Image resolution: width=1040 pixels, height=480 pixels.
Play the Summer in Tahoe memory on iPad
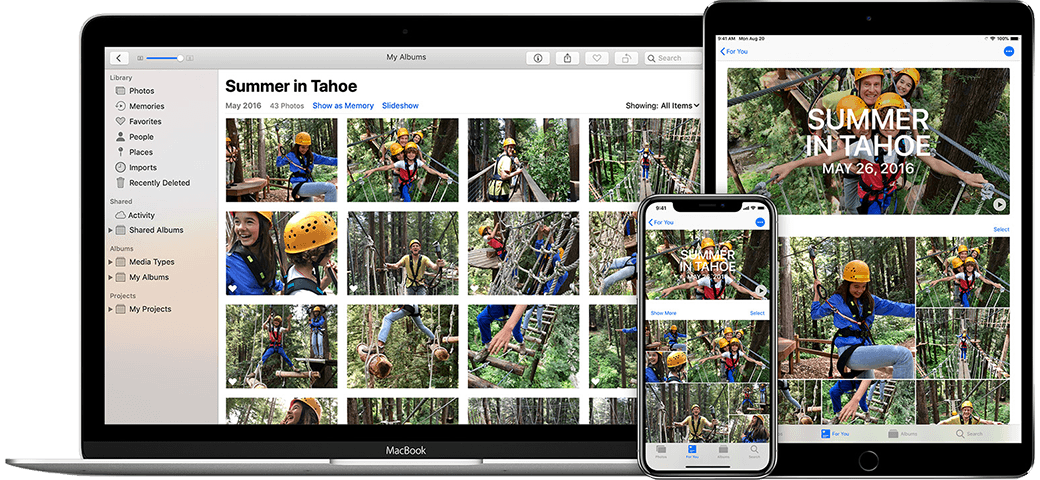pos(999,205)
